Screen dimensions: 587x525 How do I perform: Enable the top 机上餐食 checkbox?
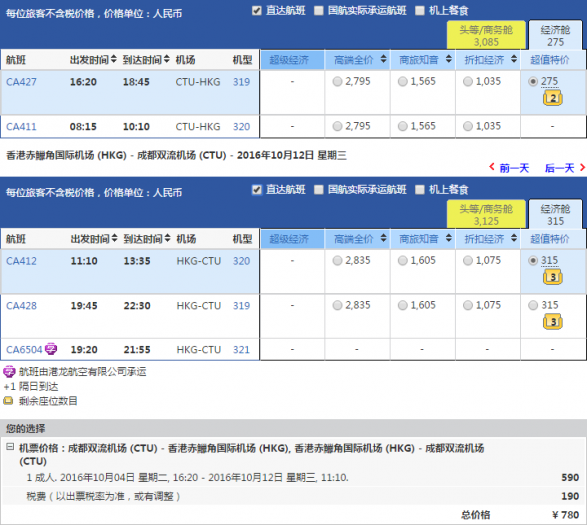pyautogui.click(x=420, y=10)
